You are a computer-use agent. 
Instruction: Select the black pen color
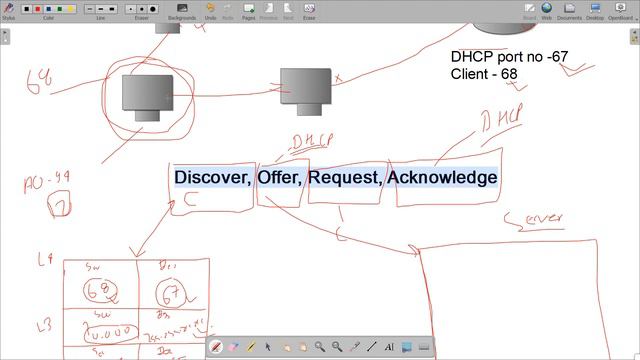click(27, 9)
